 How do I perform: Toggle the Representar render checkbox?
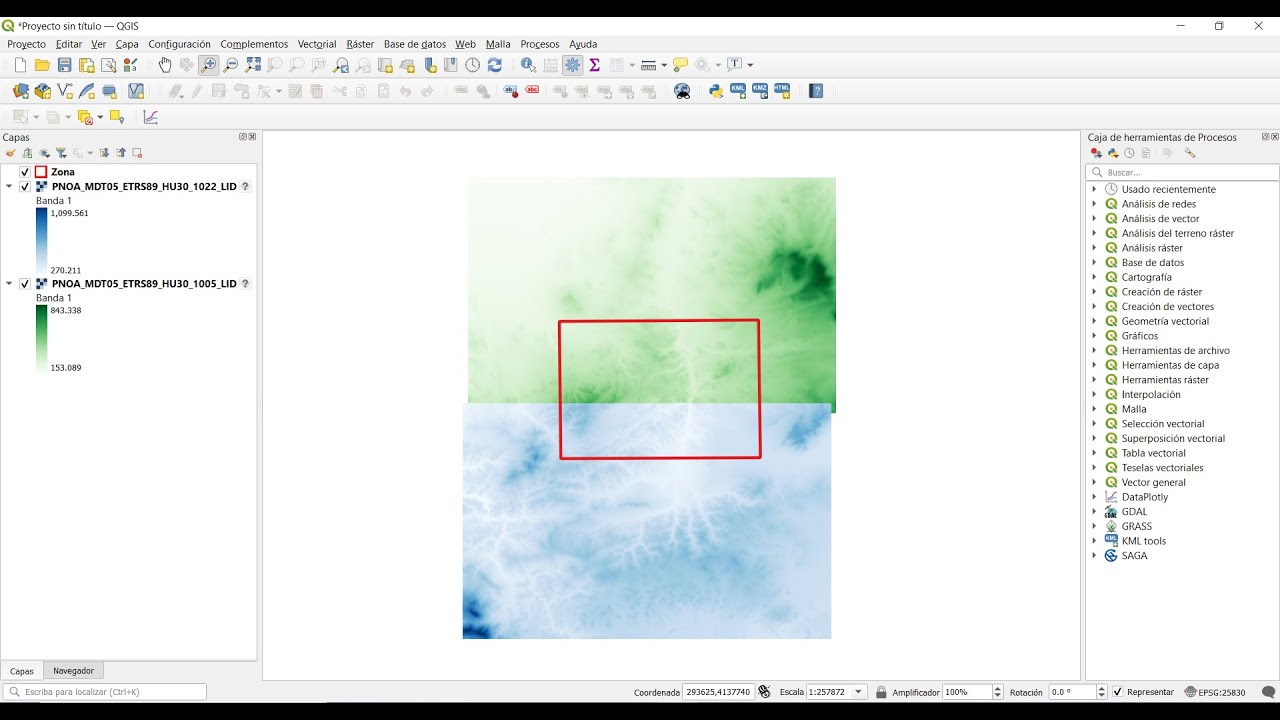coord(1118,692)
